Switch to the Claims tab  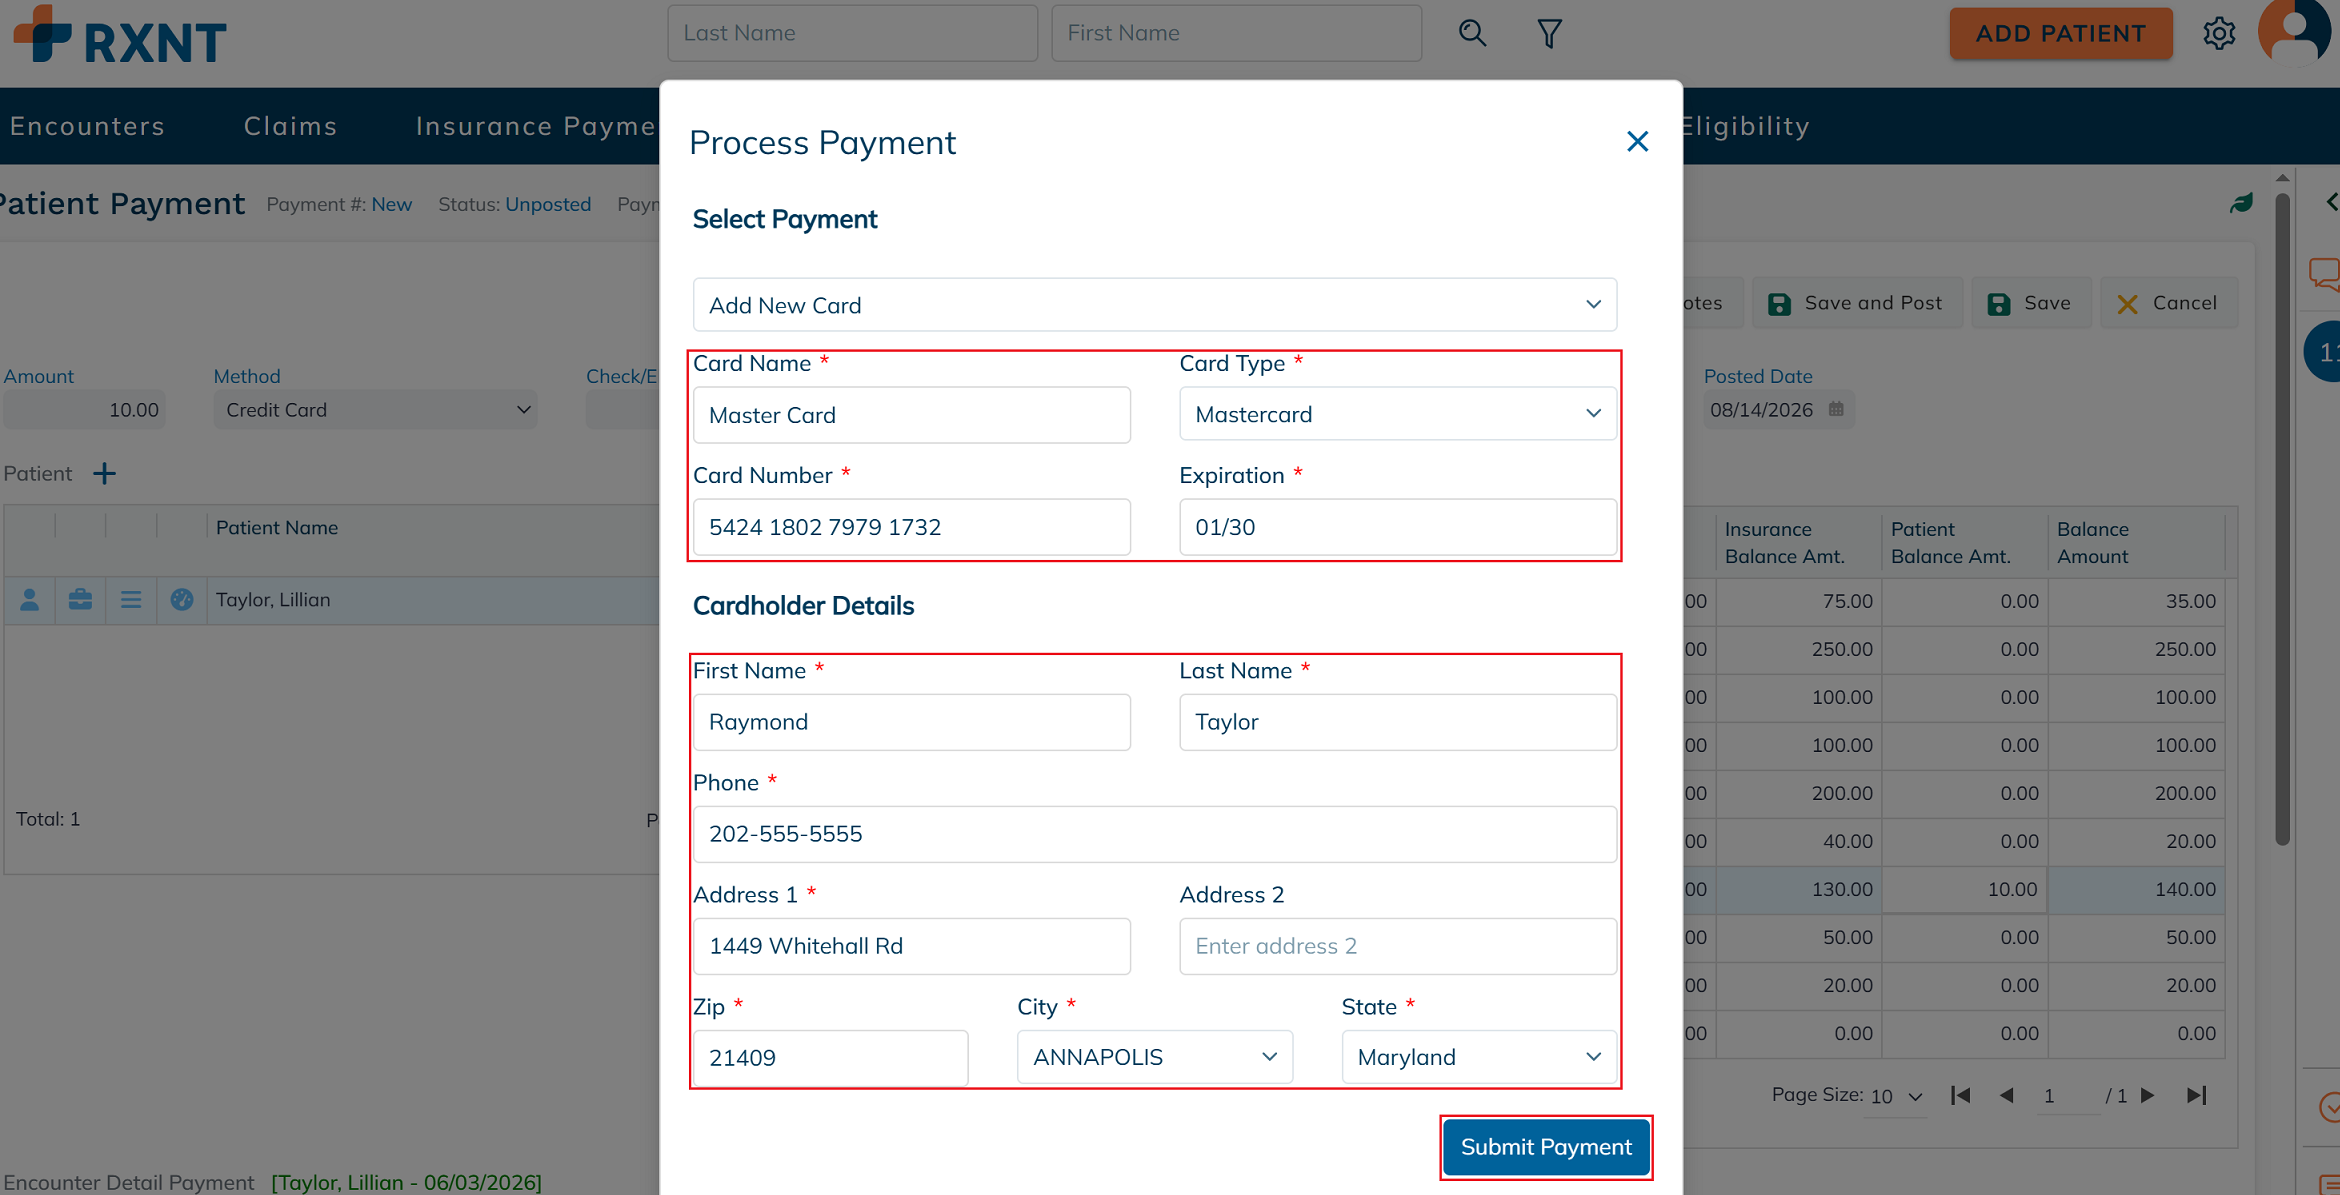point(290,126)
